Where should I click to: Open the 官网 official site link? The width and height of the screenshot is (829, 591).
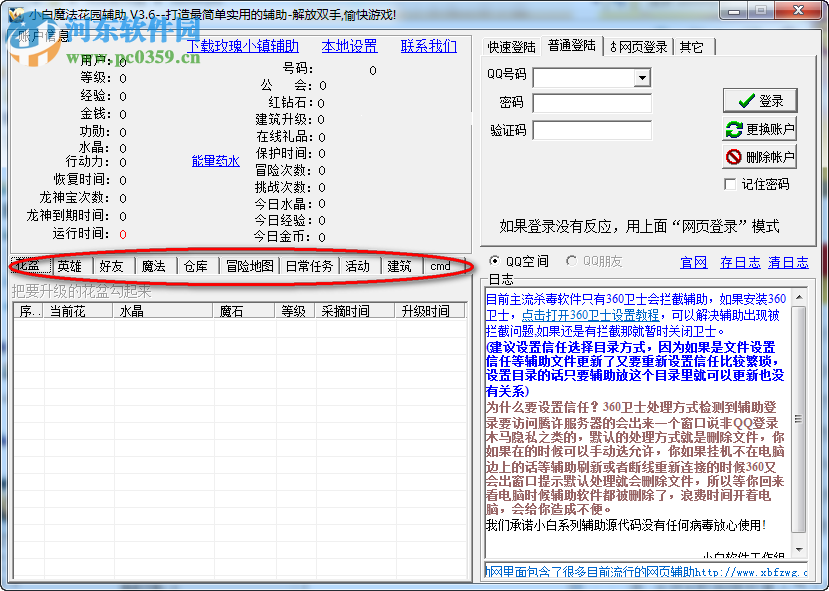(x=694, y=262)
